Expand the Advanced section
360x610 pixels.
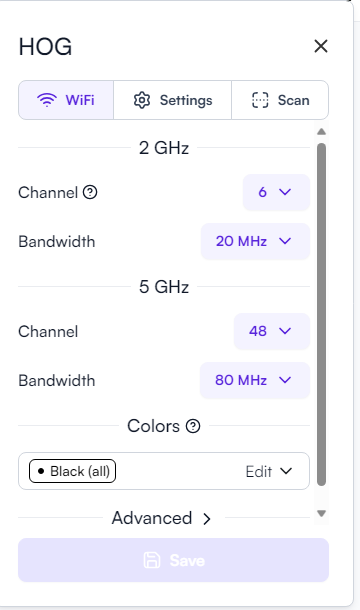(x=161, y=518)
